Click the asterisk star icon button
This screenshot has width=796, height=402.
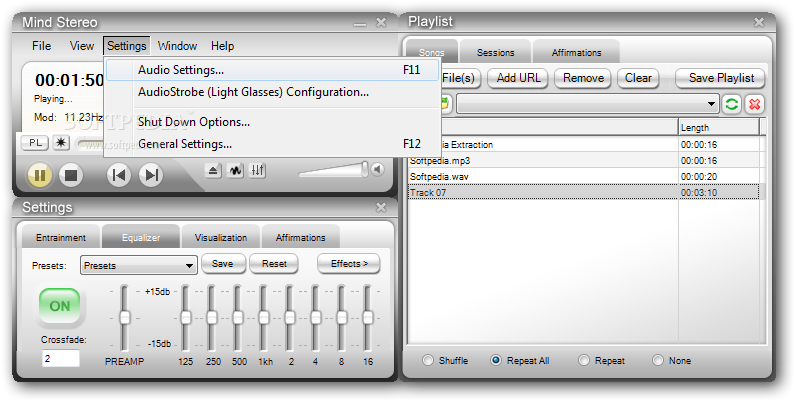coord(60,143)
